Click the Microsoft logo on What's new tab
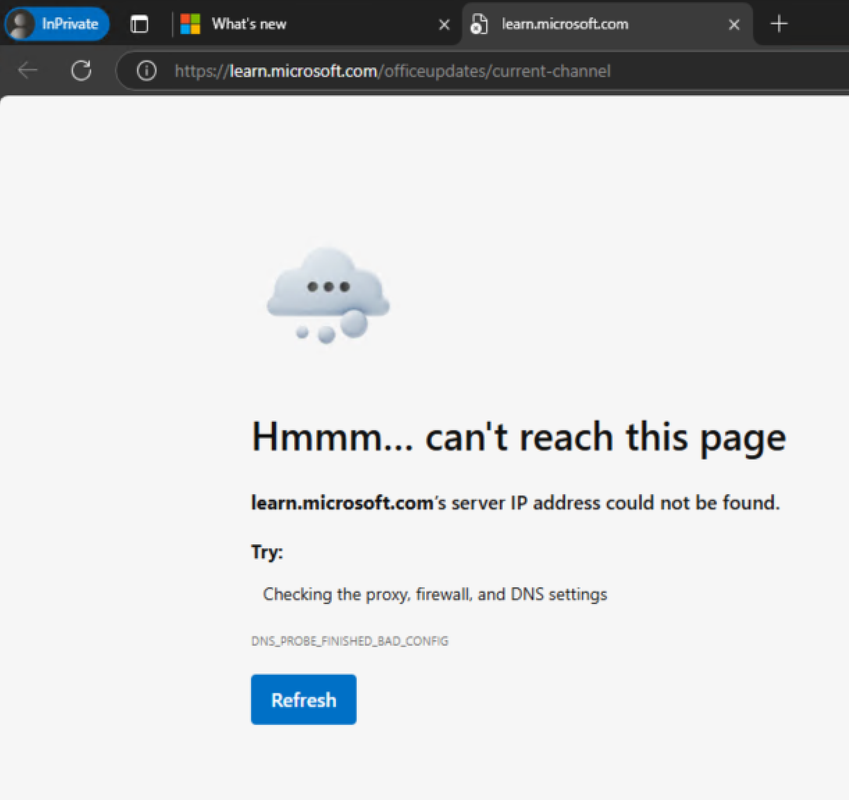Viewport: 849px width, 800px height. 191,24
